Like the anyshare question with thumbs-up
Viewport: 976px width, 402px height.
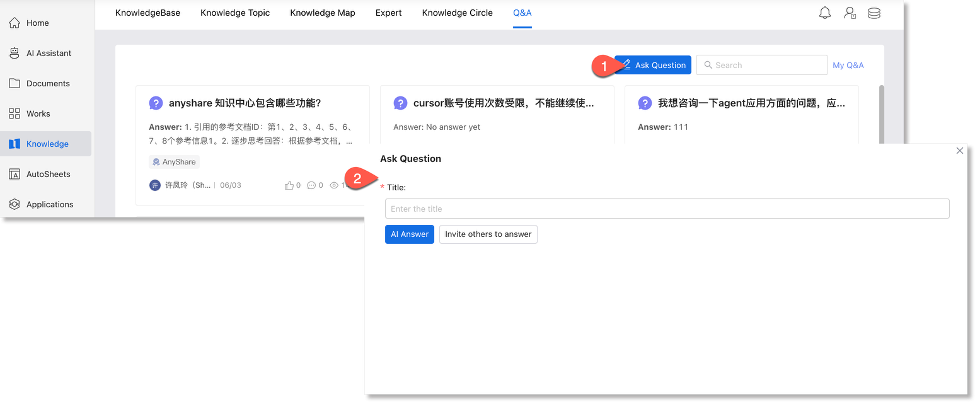coord(290,186)
